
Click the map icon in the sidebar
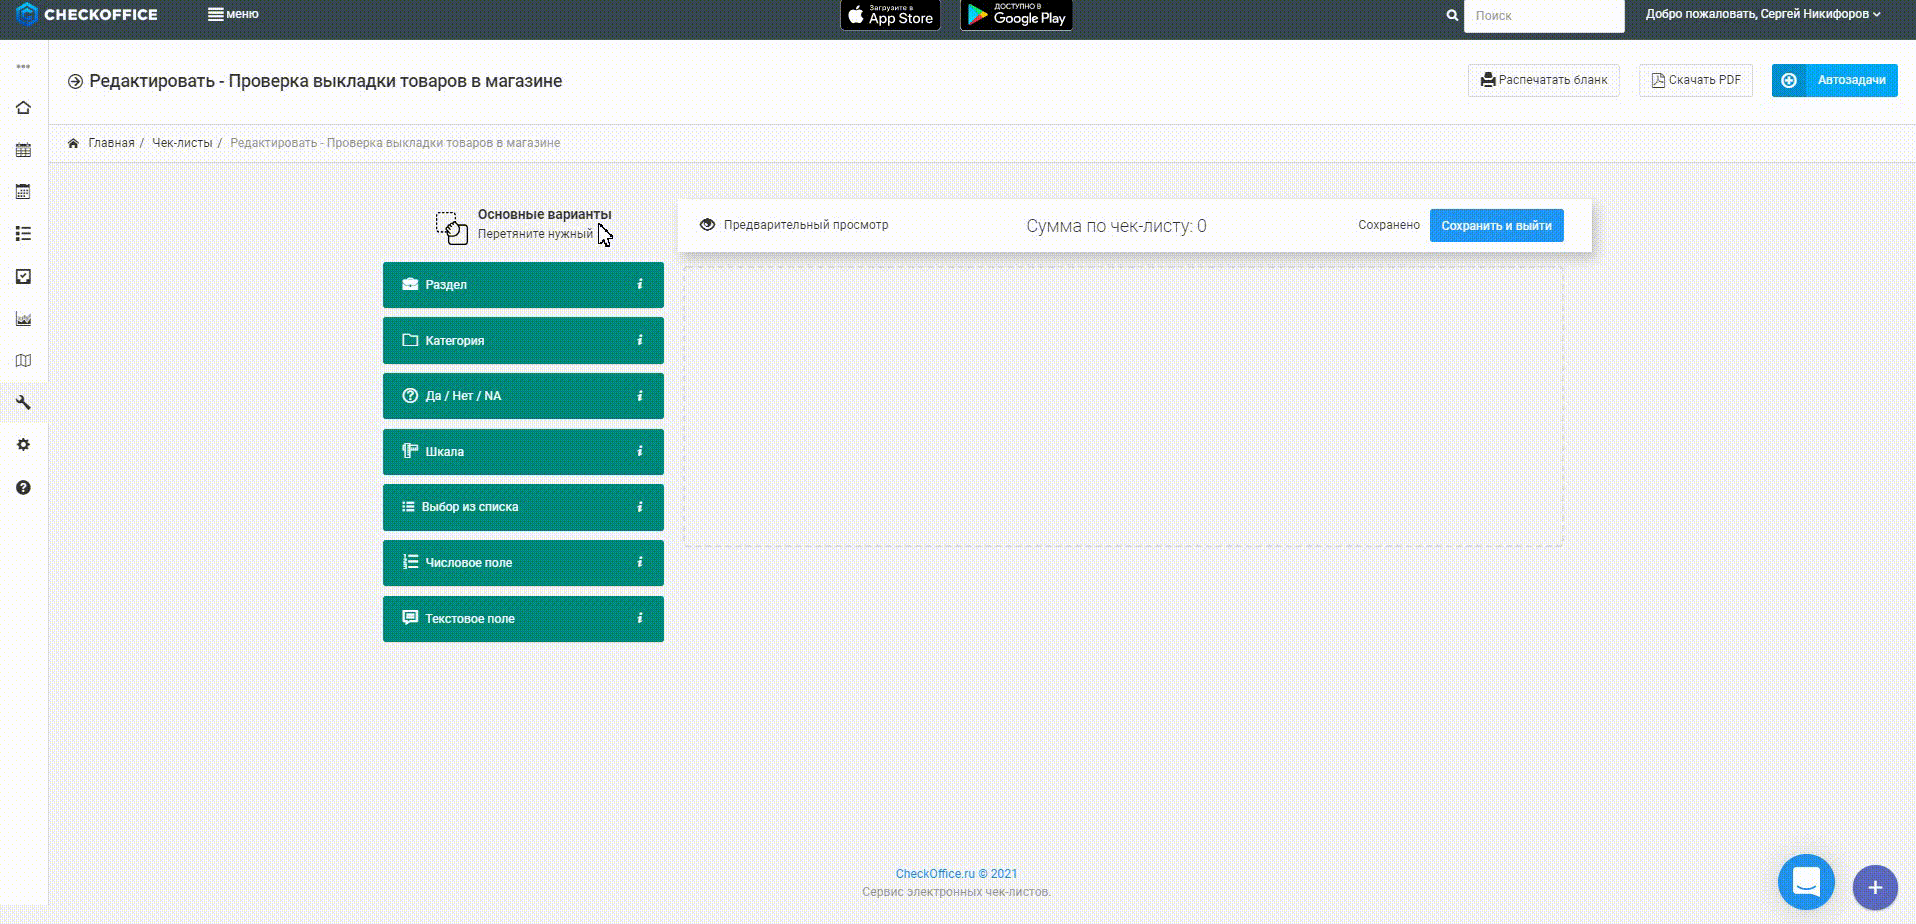tap(23, 361)
